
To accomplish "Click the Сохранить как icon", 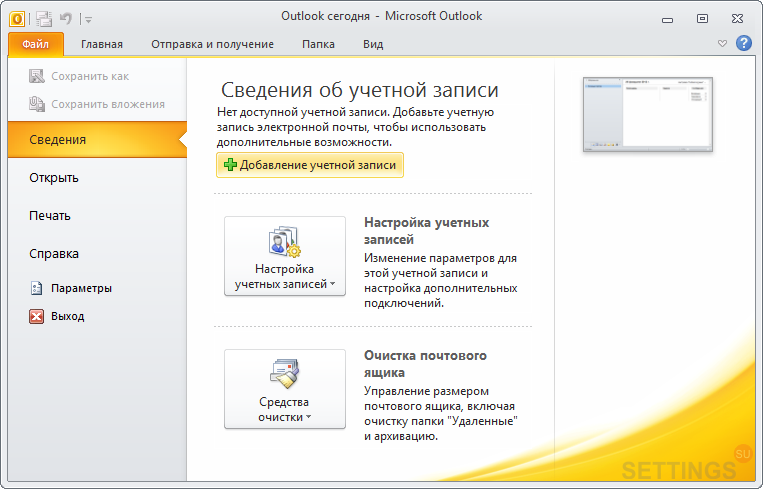I will coord(36,76).
